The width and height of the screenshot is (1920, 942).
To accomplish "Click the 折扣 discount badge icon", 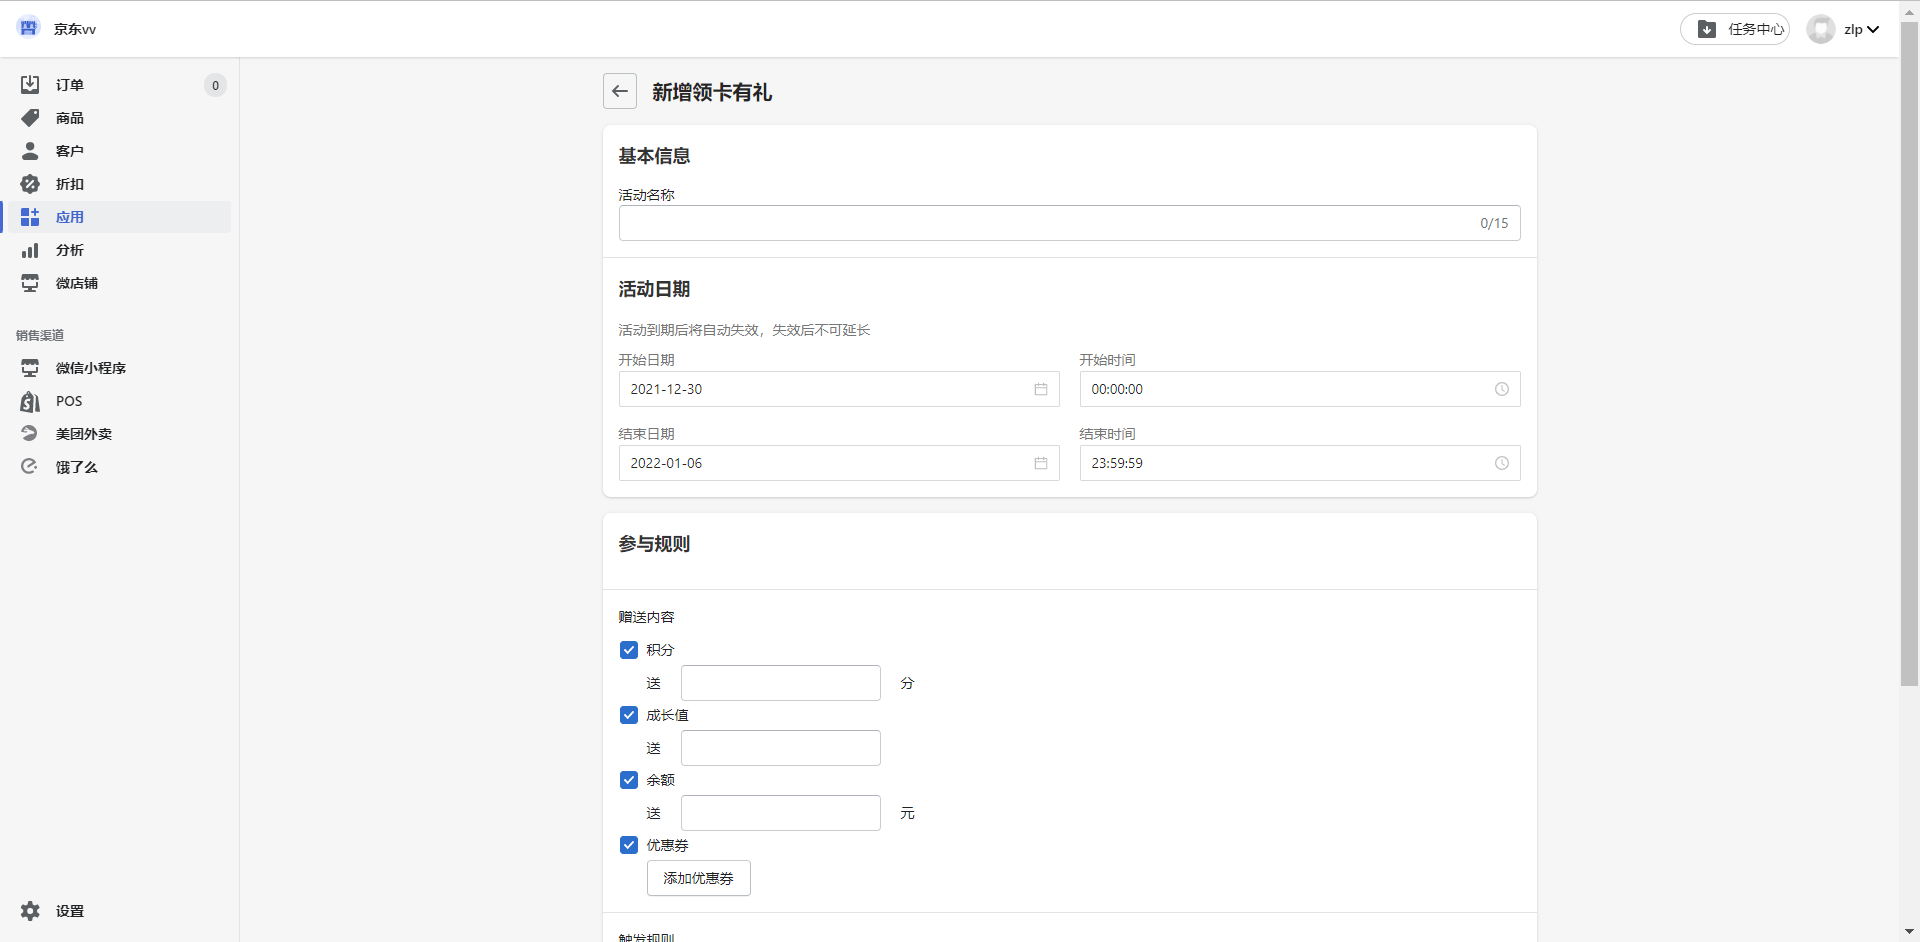I will [x=30, y=184].
